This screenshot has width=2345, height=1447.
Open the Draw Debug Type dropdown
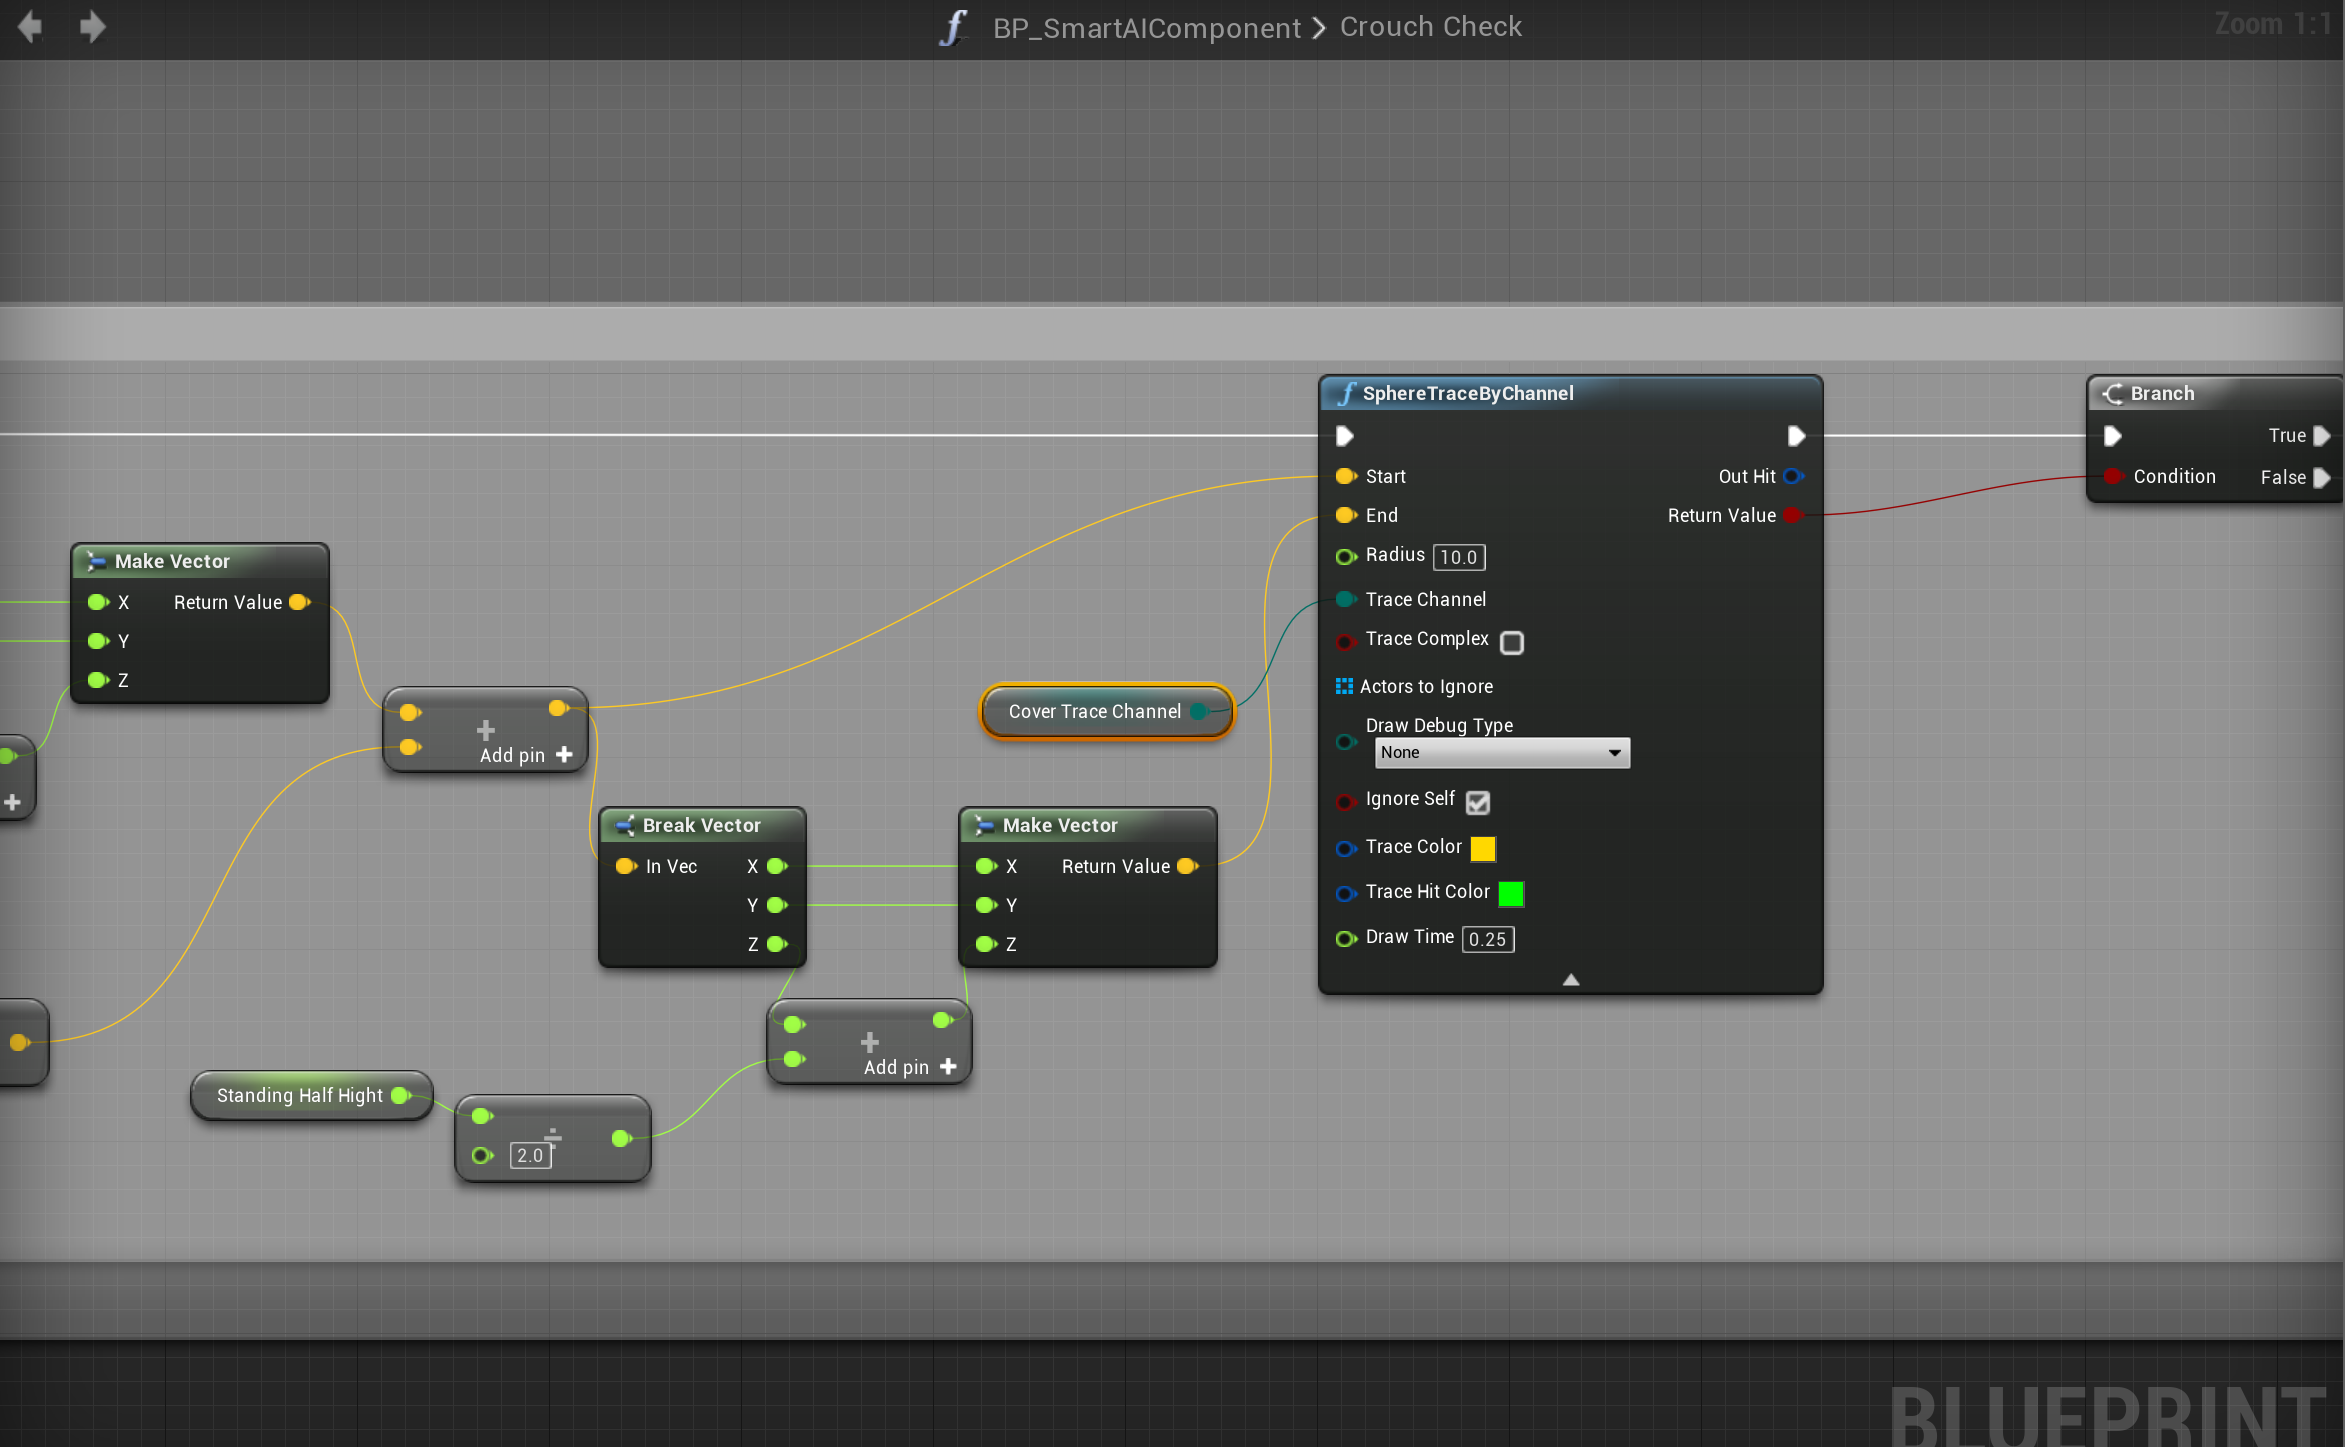pyautogui.click(x=1501, y=753)
